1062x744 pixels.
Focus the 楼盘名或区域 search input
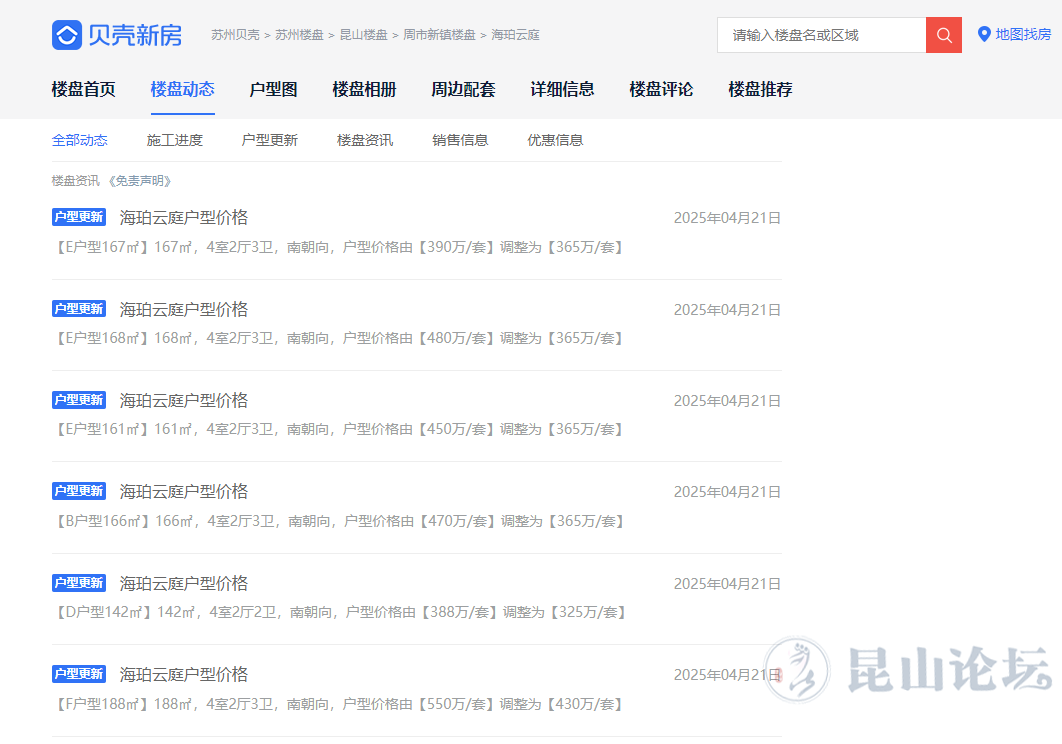pos(821,35)
